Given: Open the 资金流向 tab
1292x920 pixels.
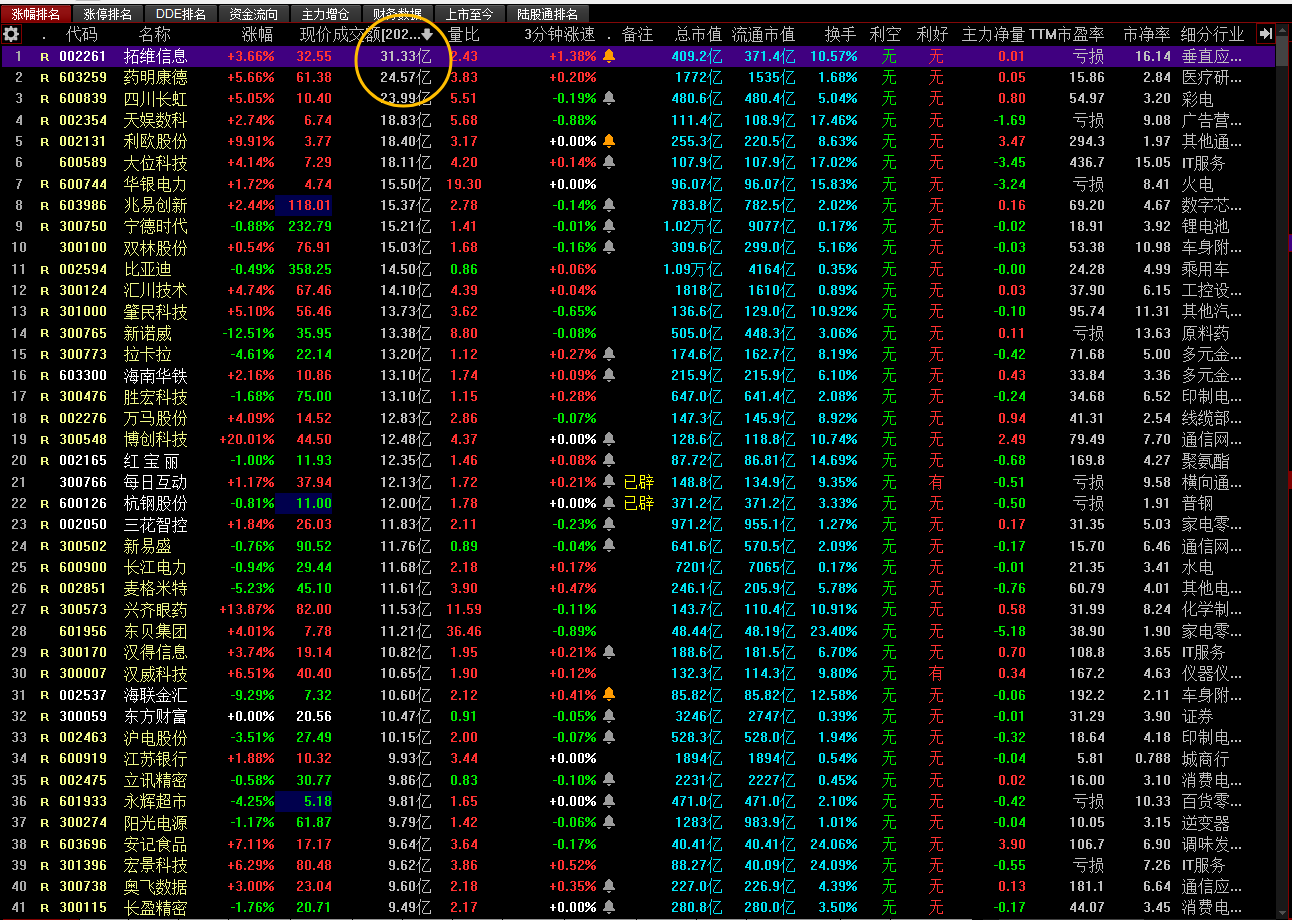Looking at the screenshot, I should [254, 14].
